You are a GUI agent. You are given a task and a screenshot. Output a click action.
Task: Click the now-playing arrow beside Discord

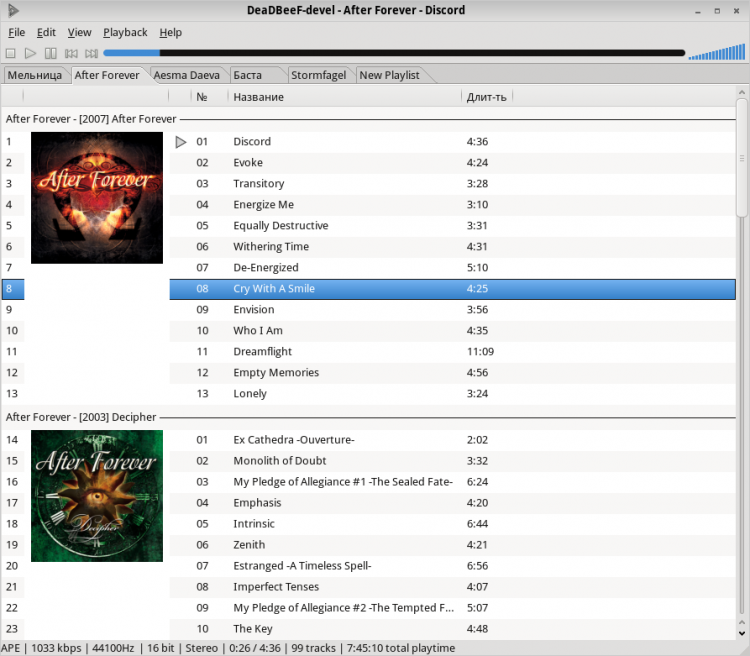pos(181,142)
